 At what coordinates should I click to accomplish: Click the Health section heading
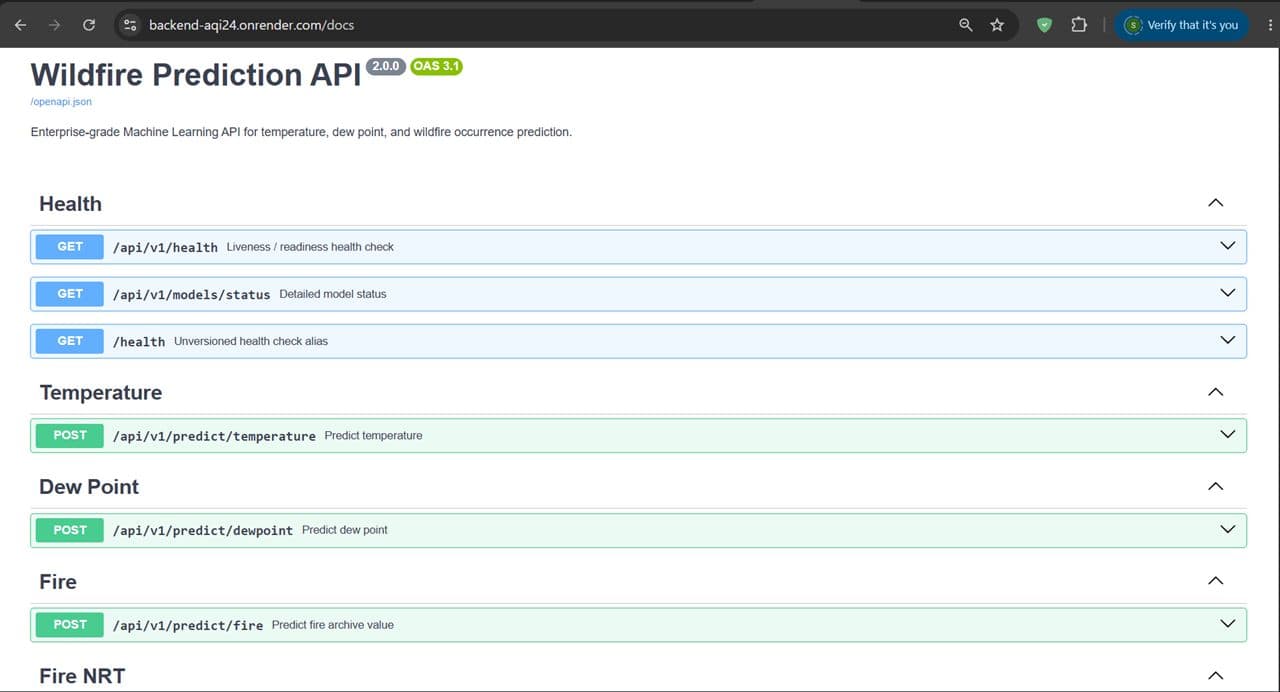pos(70,204)
